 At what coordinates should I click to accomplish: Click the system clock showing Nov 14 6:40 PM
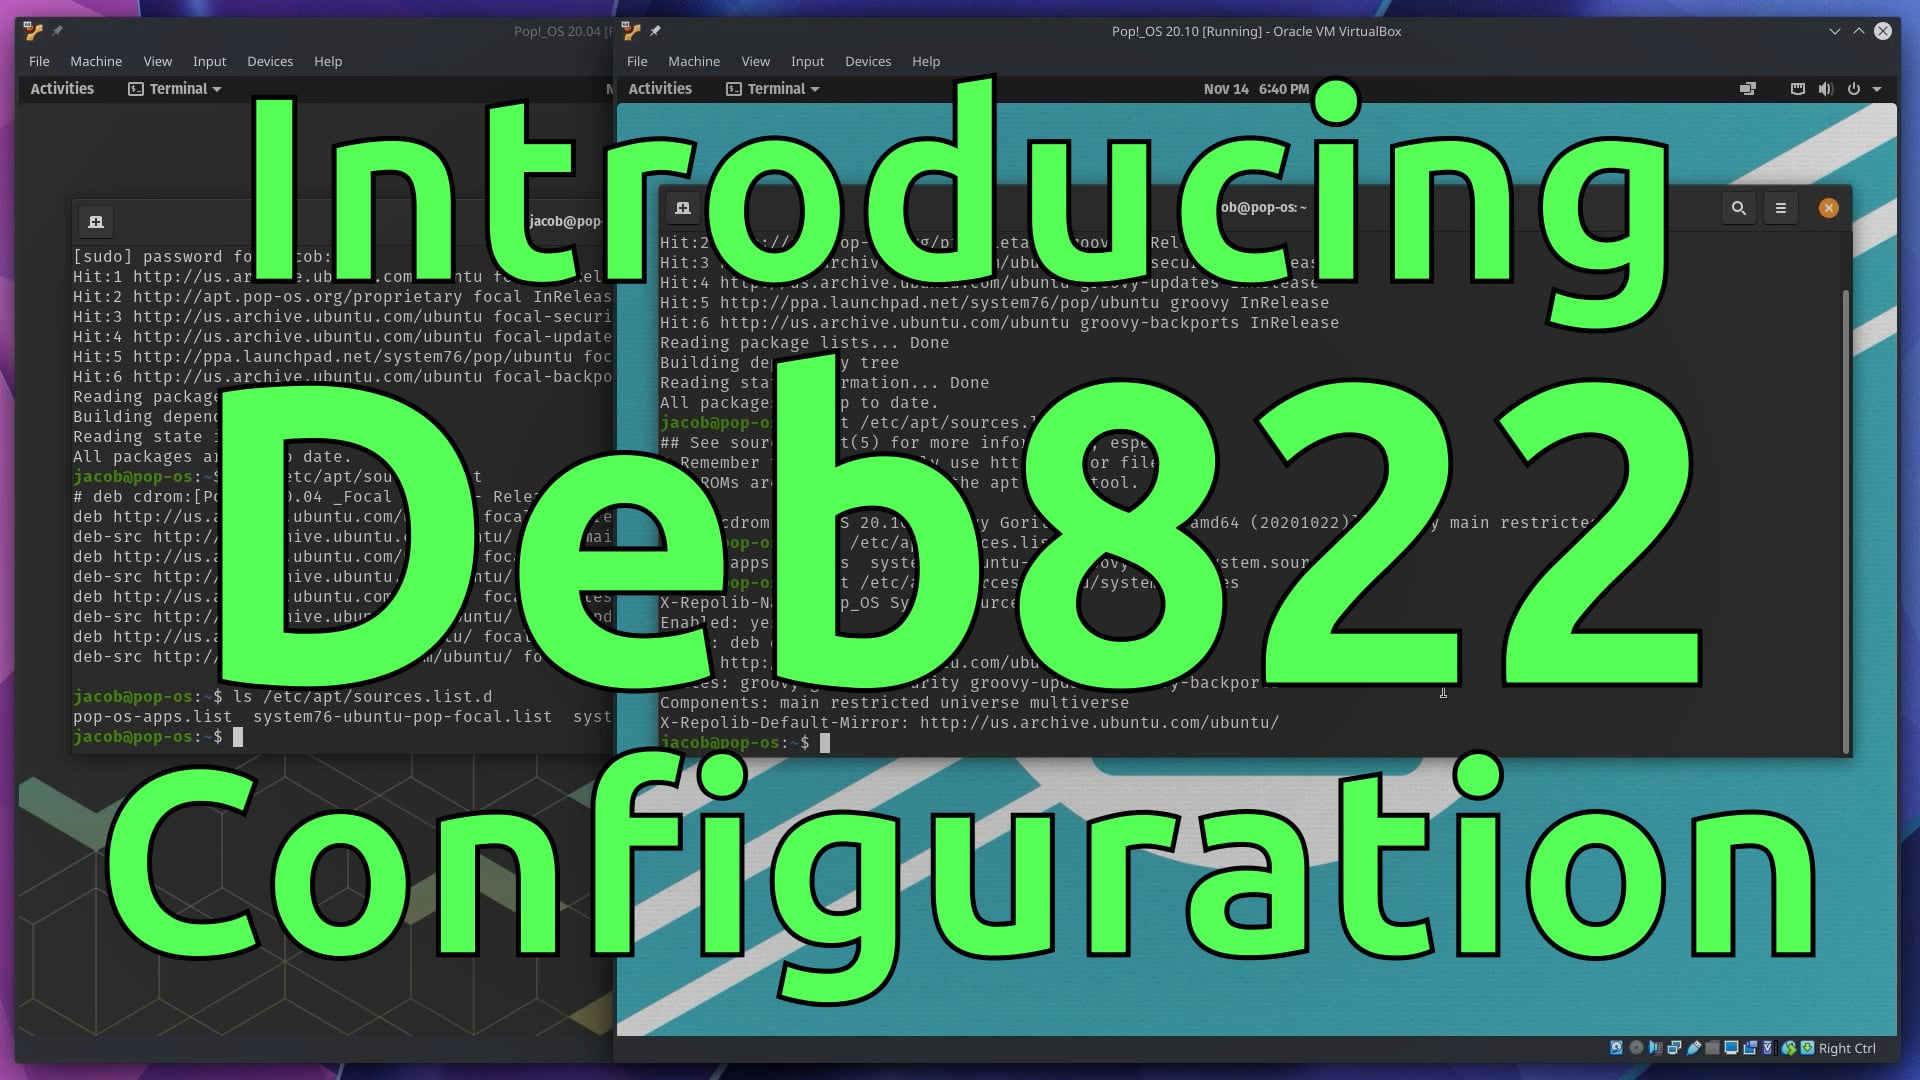point(1254,88)
